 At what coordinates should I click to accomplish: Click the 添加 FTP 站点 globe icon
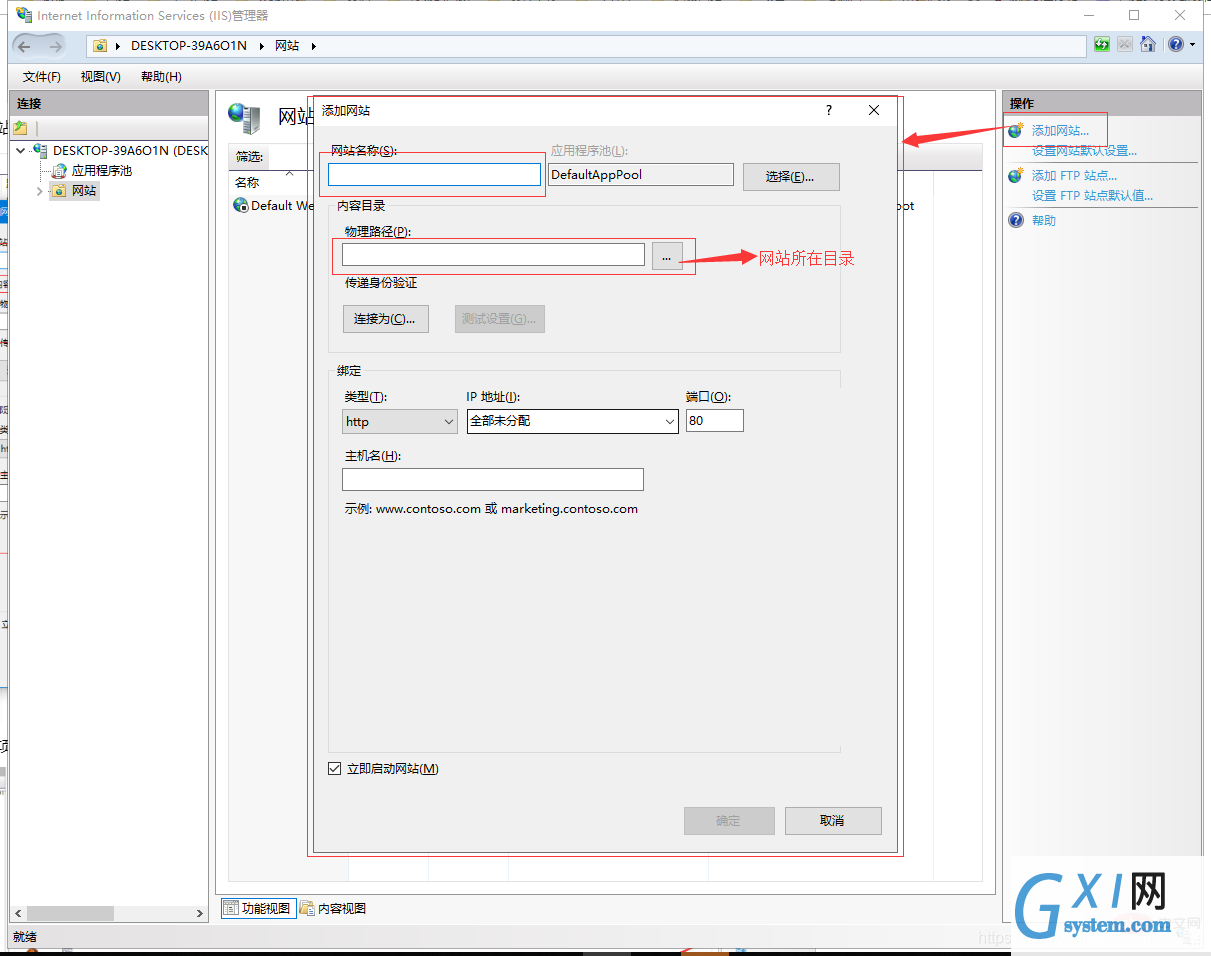point(1016,176)
